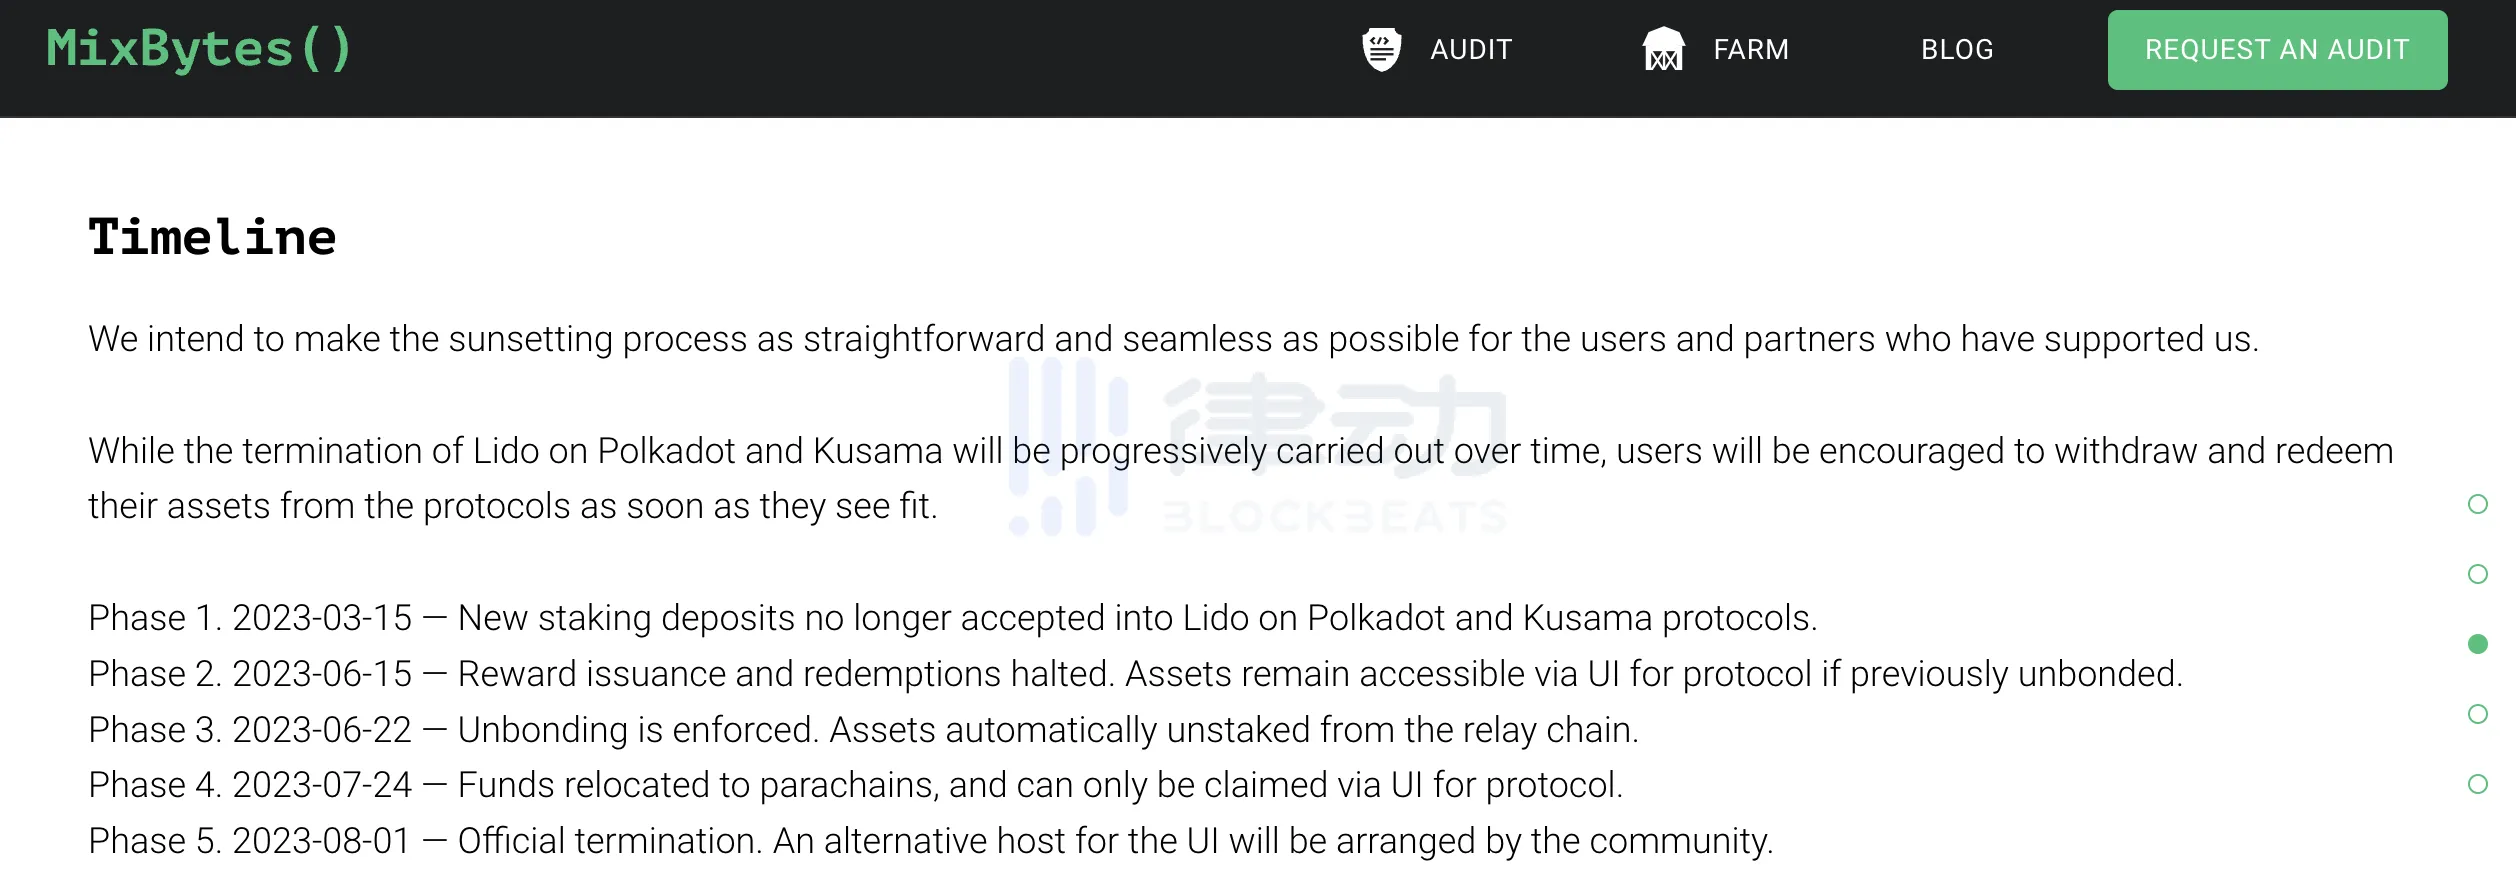Click the sunsetting process intro sentence
Screen dimensions: 2516x894
[x=1172, y=339]
